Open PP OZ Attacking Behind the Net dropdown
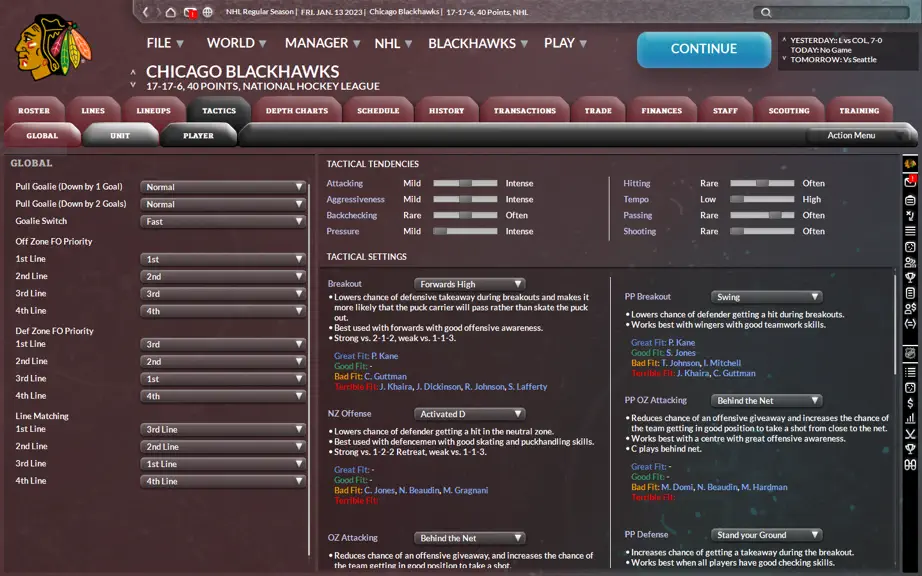Image resolution: width=922 pixels, height=576 pixels. tap(766, 400)
